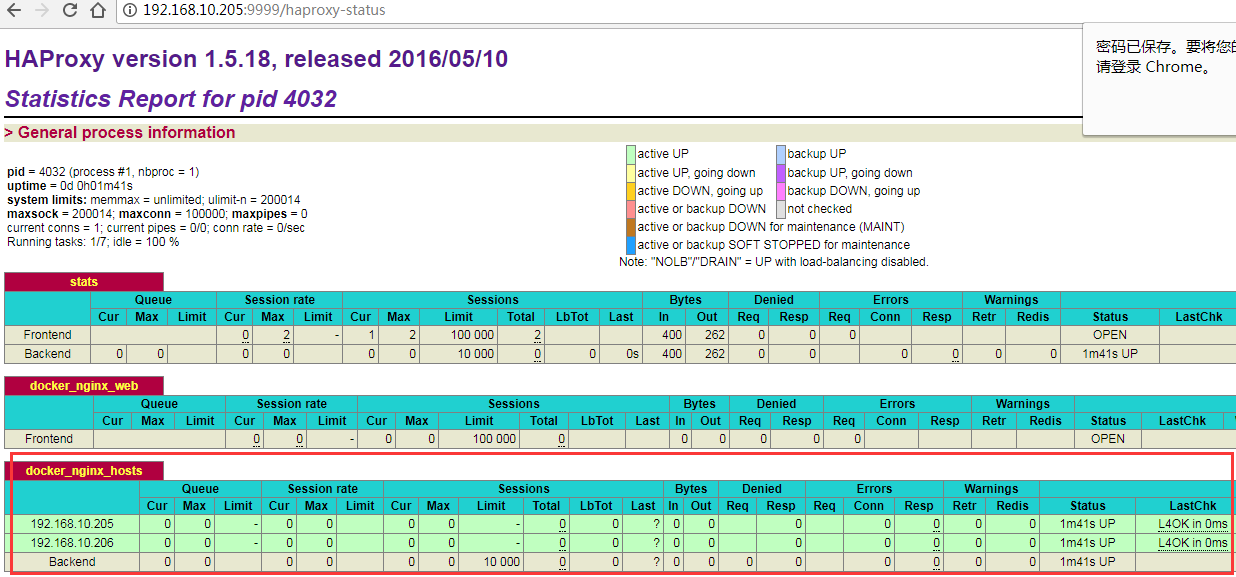Click the 'maxsock = 200014; maxconn = 100000' line
The height and width of the screenshot is (577, 1236).
[157, 214]
